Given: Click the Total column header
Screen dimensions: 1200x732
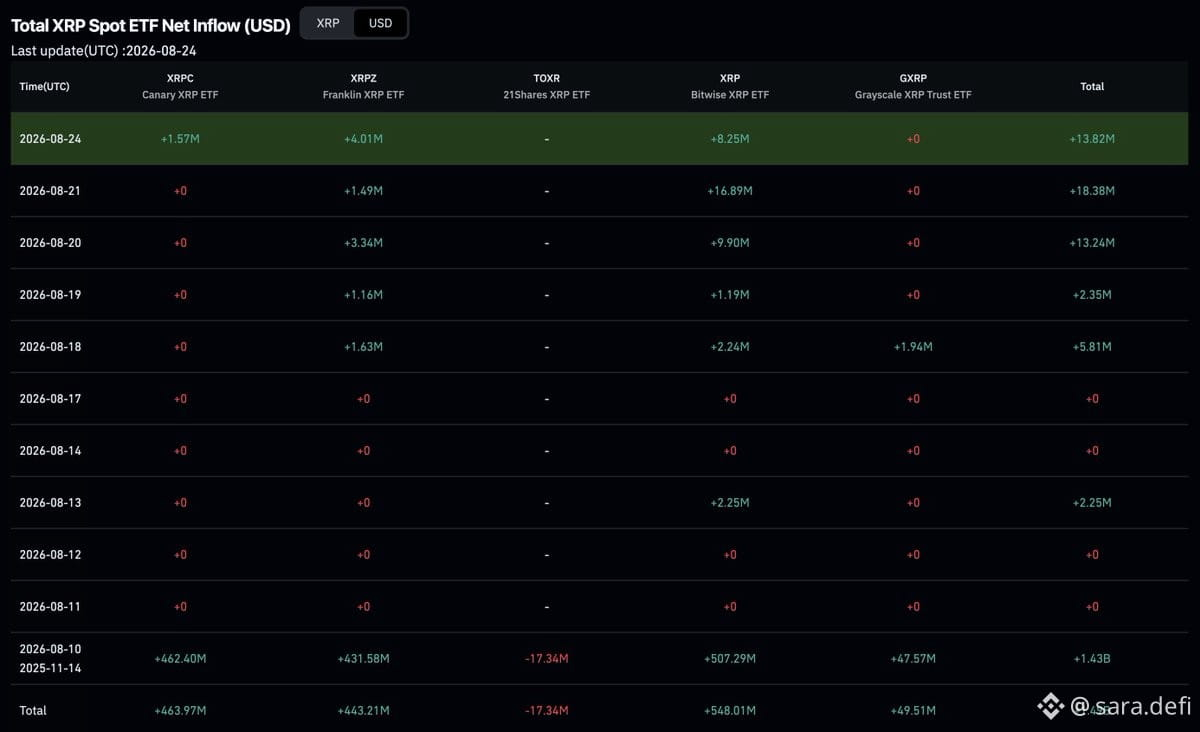Looking at the screenshot, I should point(1092,86).
